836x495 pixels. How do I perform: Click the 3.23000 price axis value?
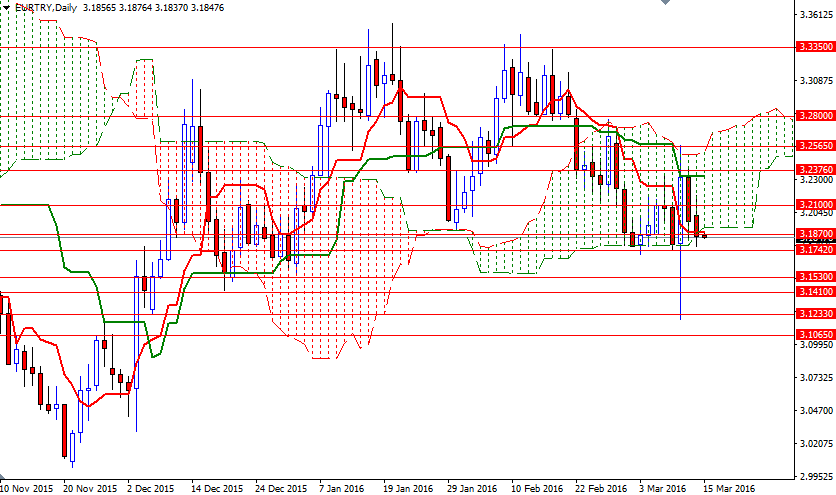coord(816,180)
